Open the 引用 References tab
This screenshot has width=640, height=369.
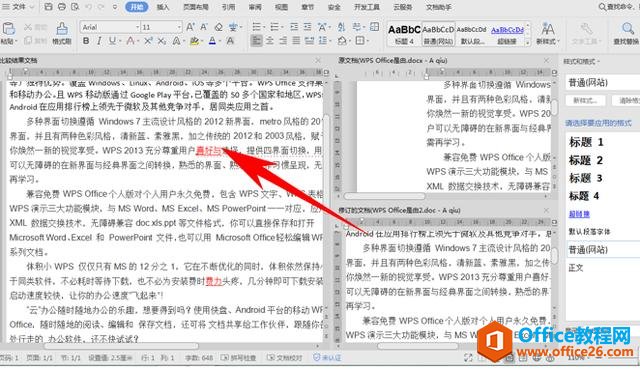228,7
